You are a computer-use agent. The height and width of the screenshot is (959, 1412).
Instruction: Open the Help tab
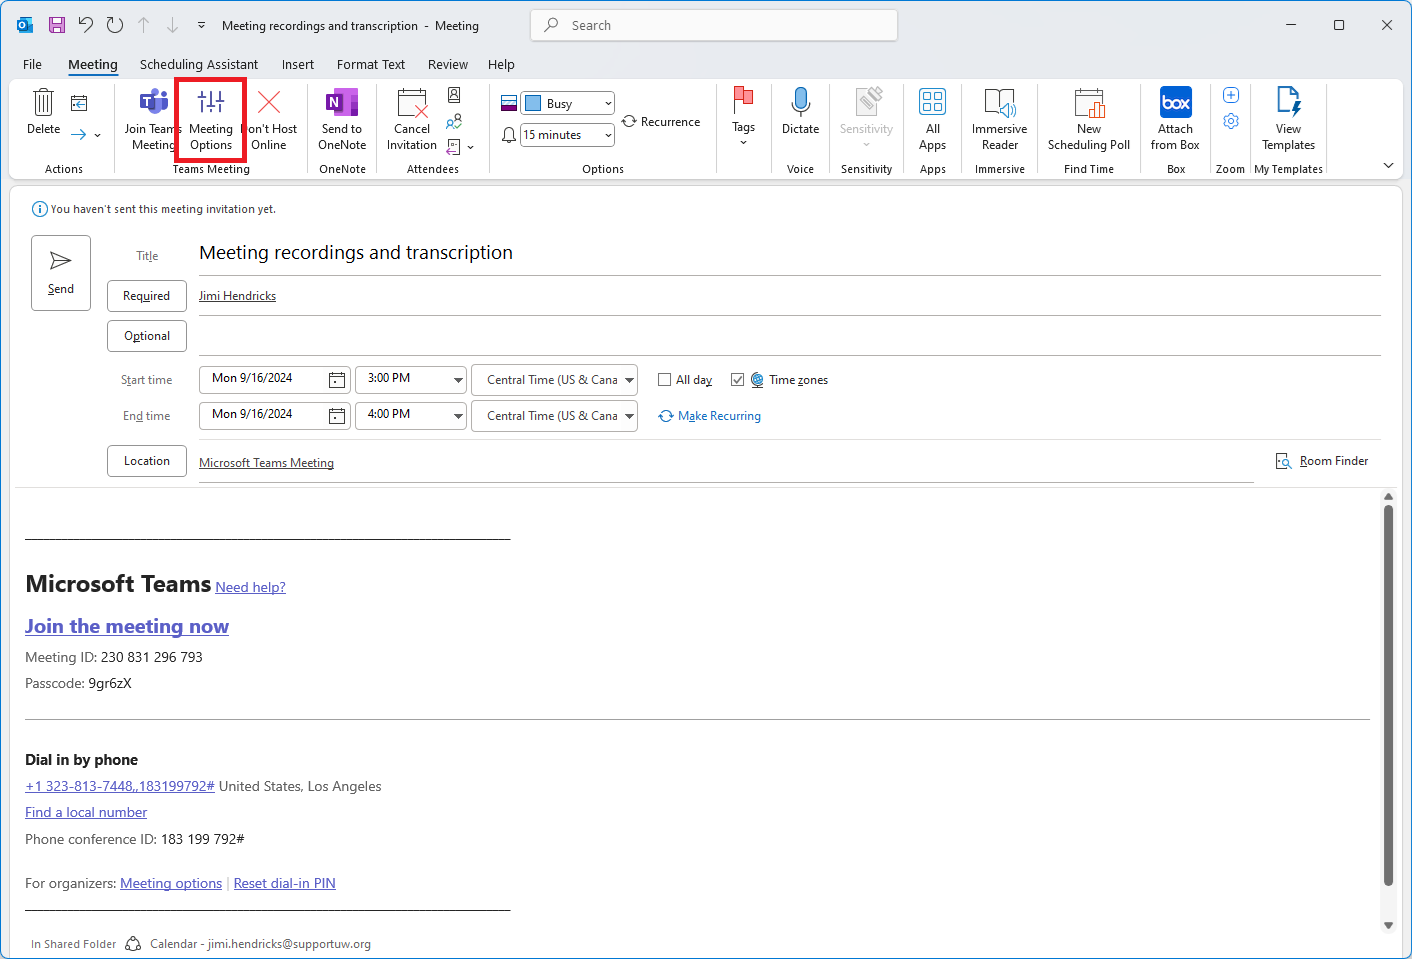[x=501, y=64]
